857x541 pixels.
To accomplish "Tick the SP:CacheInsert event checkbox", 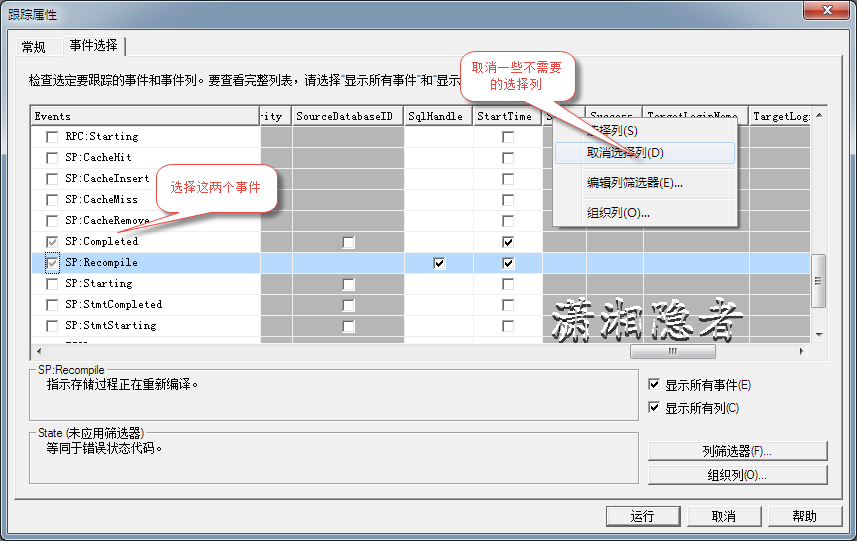I will [52, 179].
